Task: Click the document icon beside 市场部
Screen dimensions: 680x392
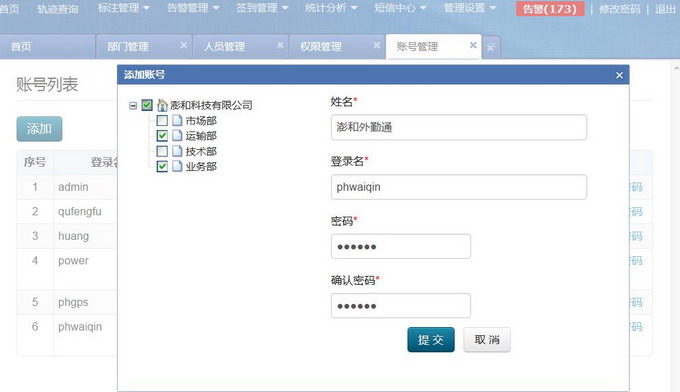Action: 177,120
